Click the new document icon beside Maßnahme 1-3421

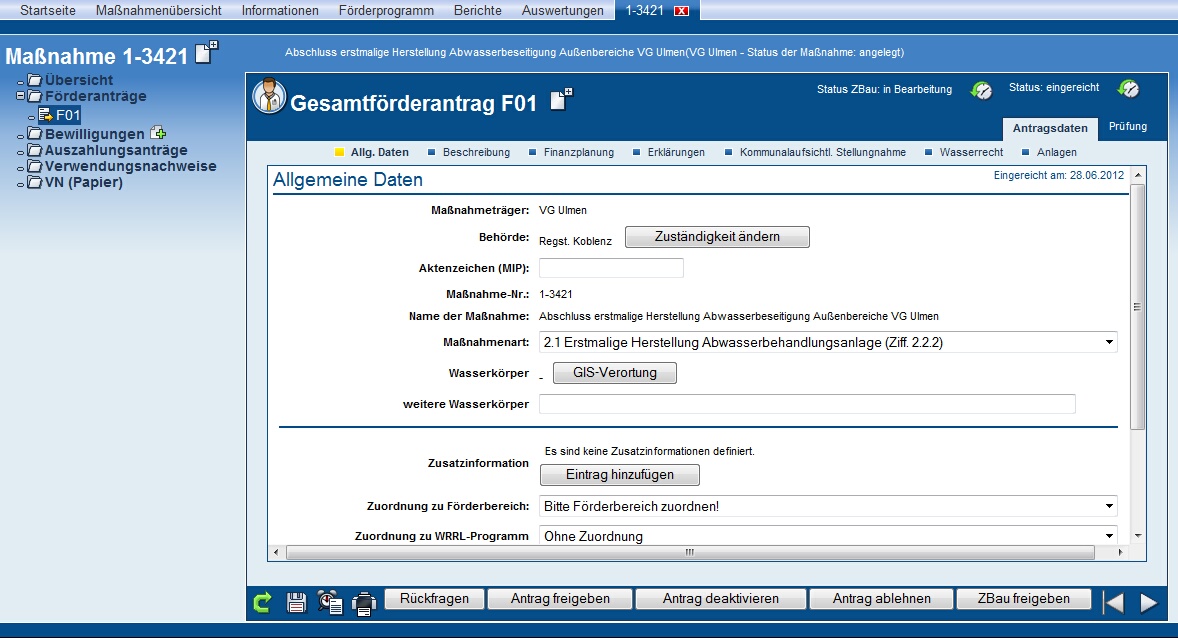[x=207, y=53]
